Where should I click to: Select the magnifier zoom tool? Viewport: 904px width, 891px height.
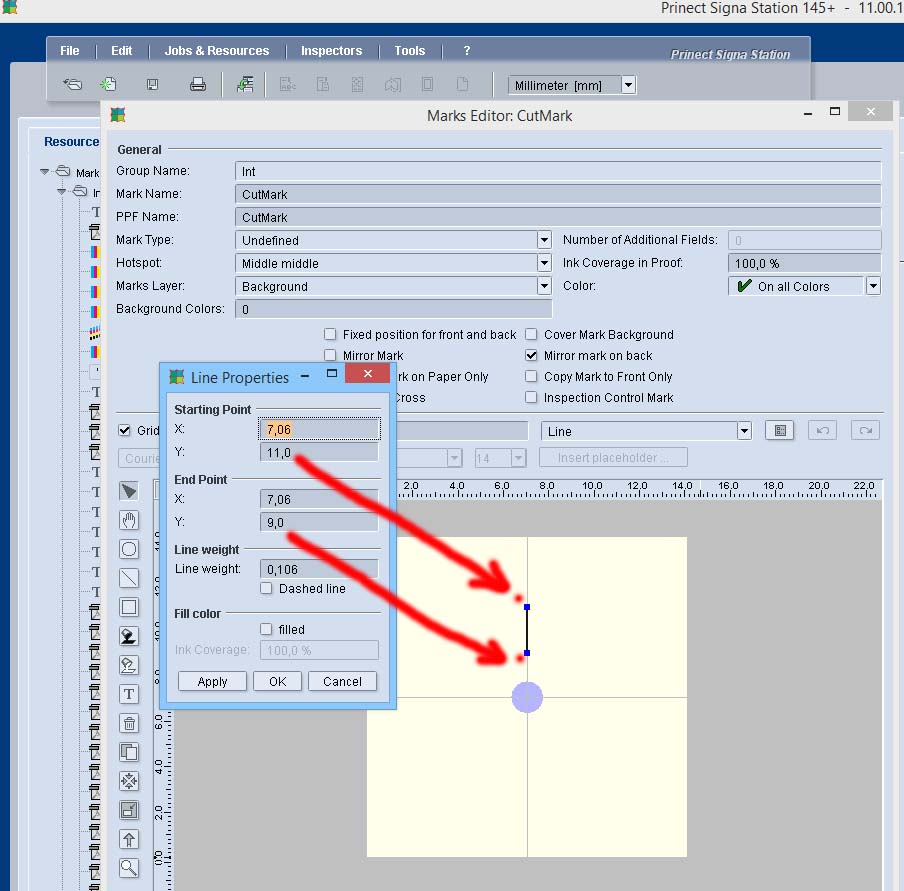[129, 868]
